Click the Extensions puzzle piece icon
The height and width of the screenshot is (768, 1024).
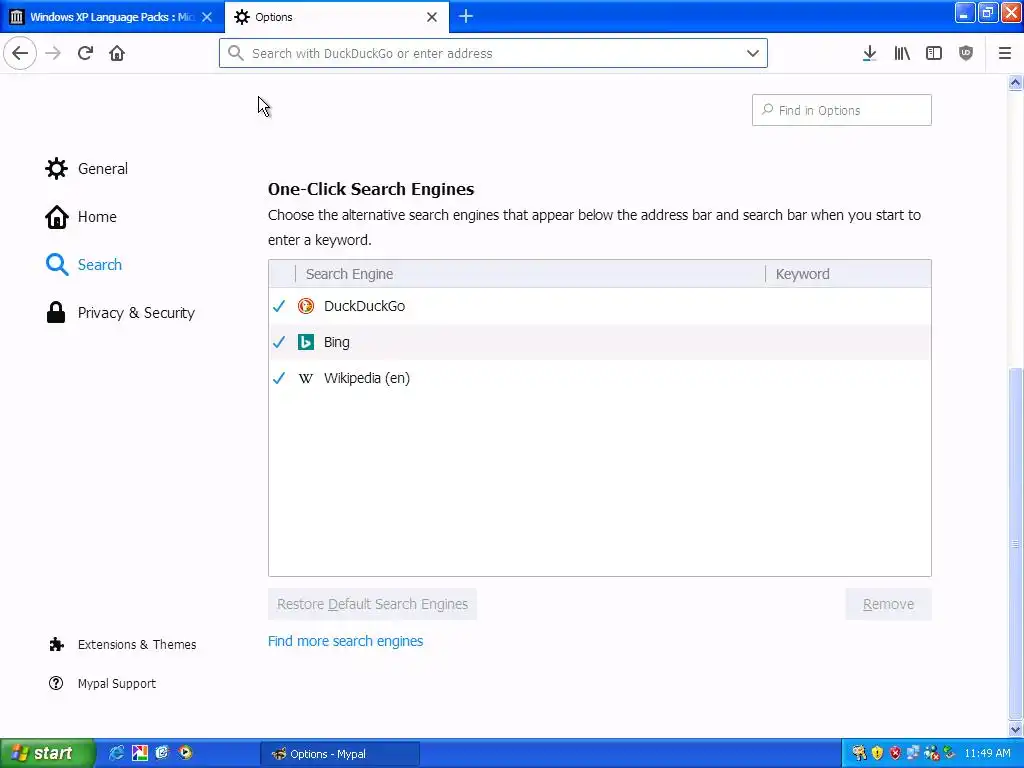[x=56, y=645]
